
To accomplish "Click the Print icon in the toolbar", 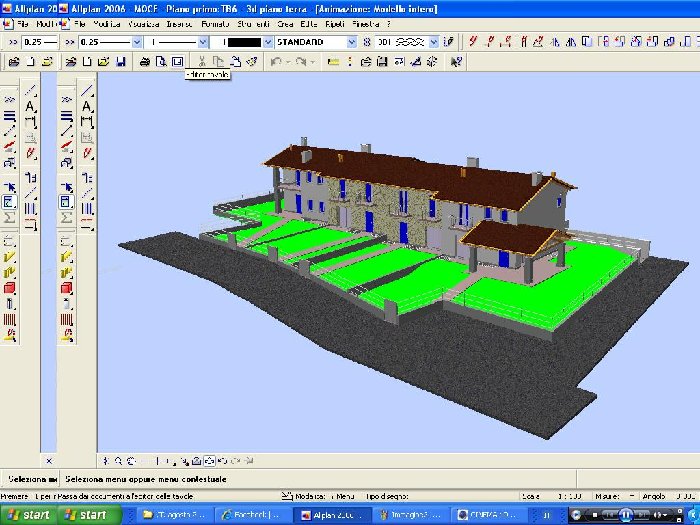I will tap(144, 62).
